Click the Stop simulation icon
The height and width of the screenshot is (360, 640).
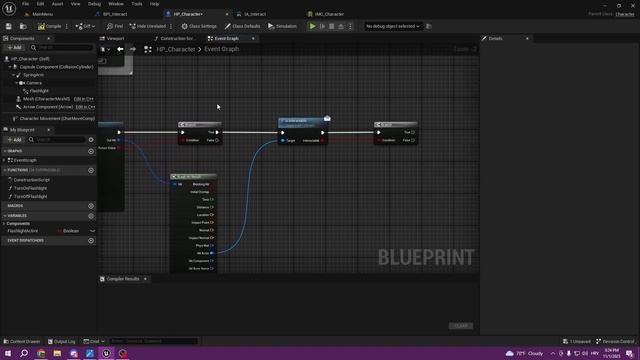point(331,26)
